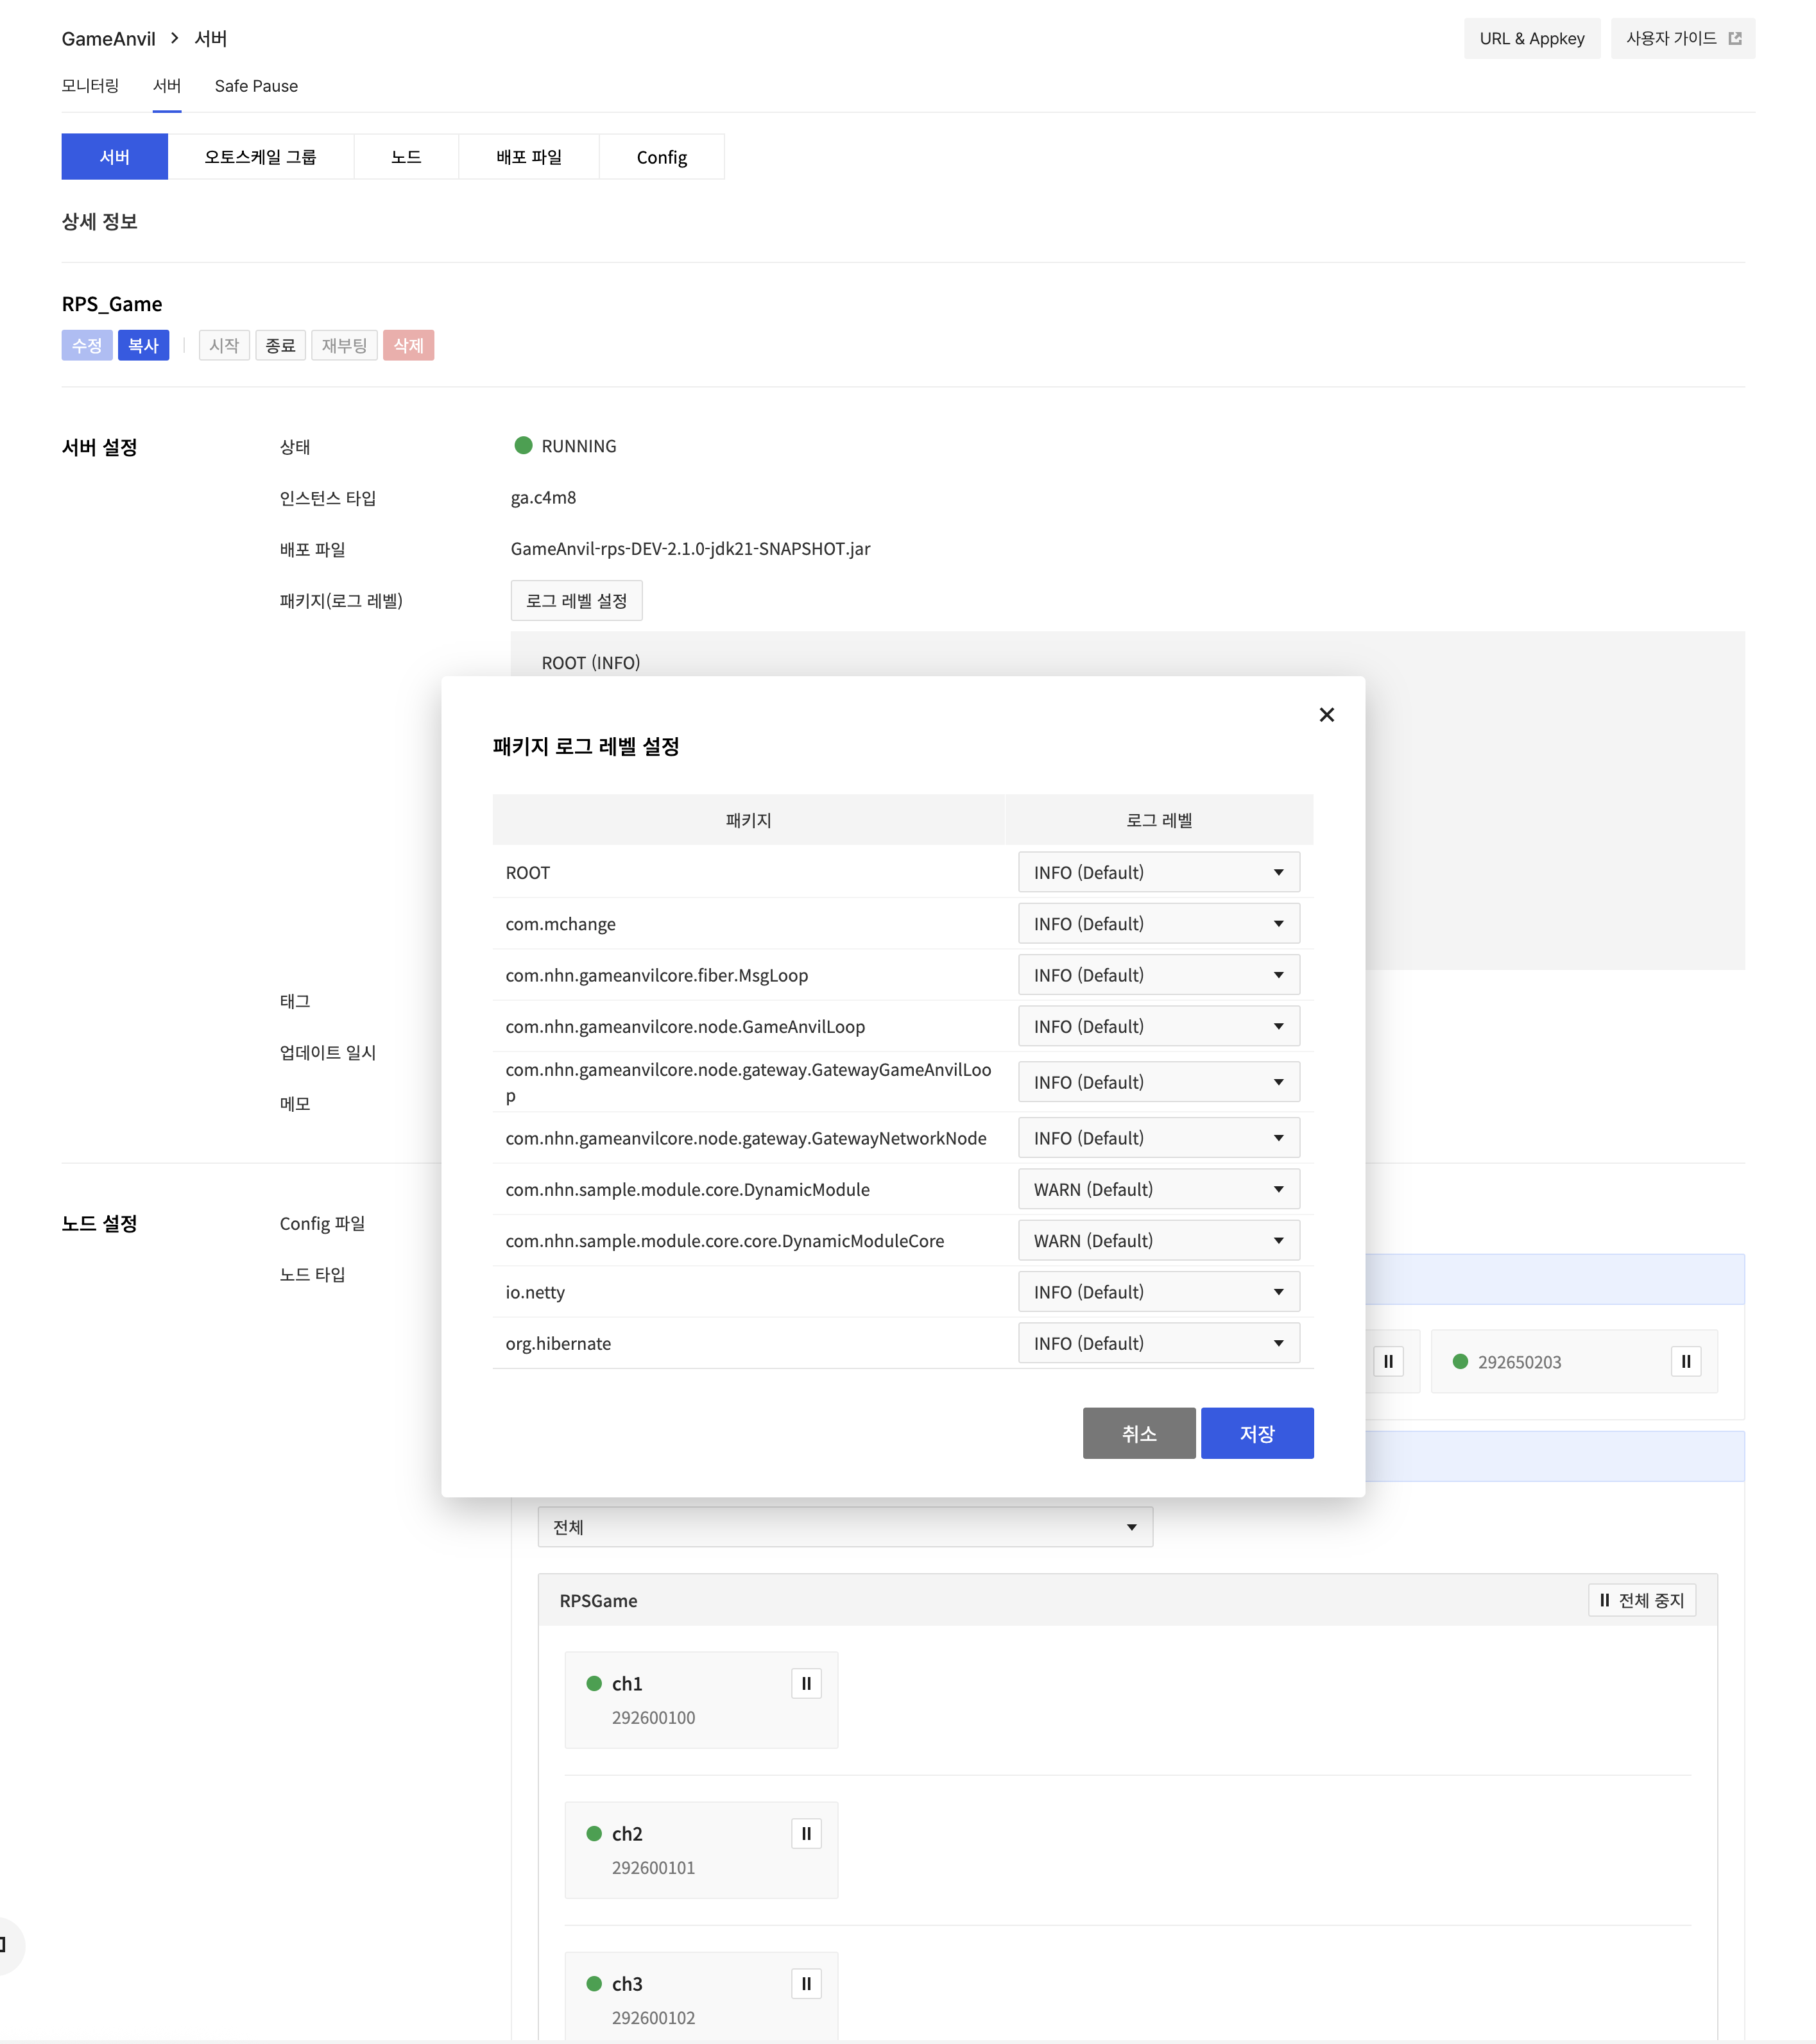Open the 전체 node filter dropdown
The image size is (1816, 2044).
click(x=844, y=1527)
